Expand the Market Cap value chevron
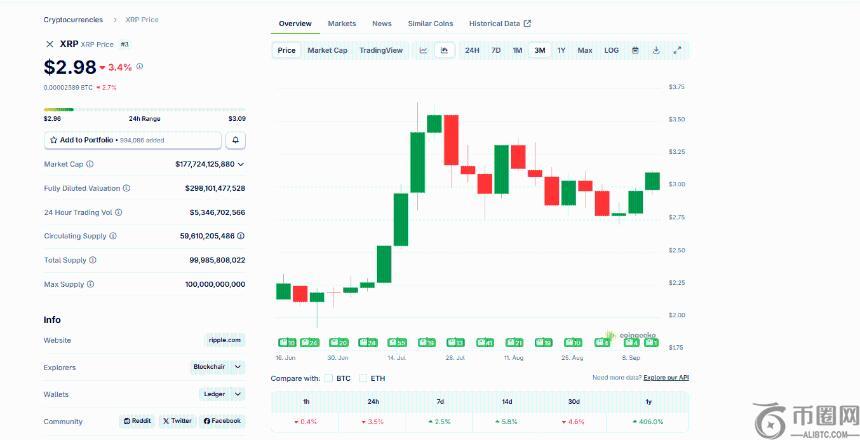Image resolution: width=860 pixels, height=440 pixels. [241, 164]
